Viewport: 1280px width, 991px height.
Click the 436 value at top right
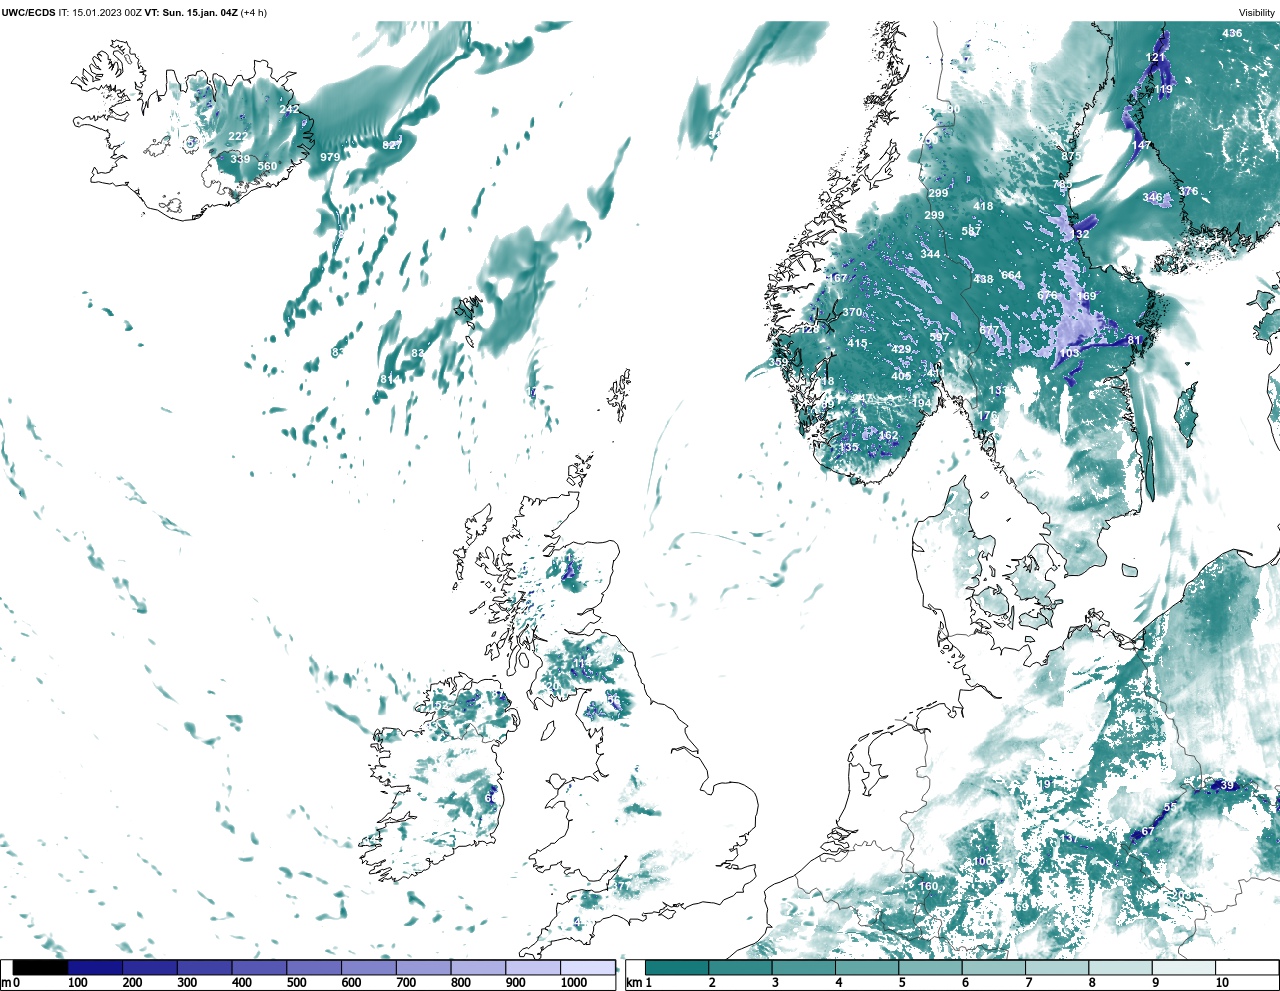[x=1232, y=33]
